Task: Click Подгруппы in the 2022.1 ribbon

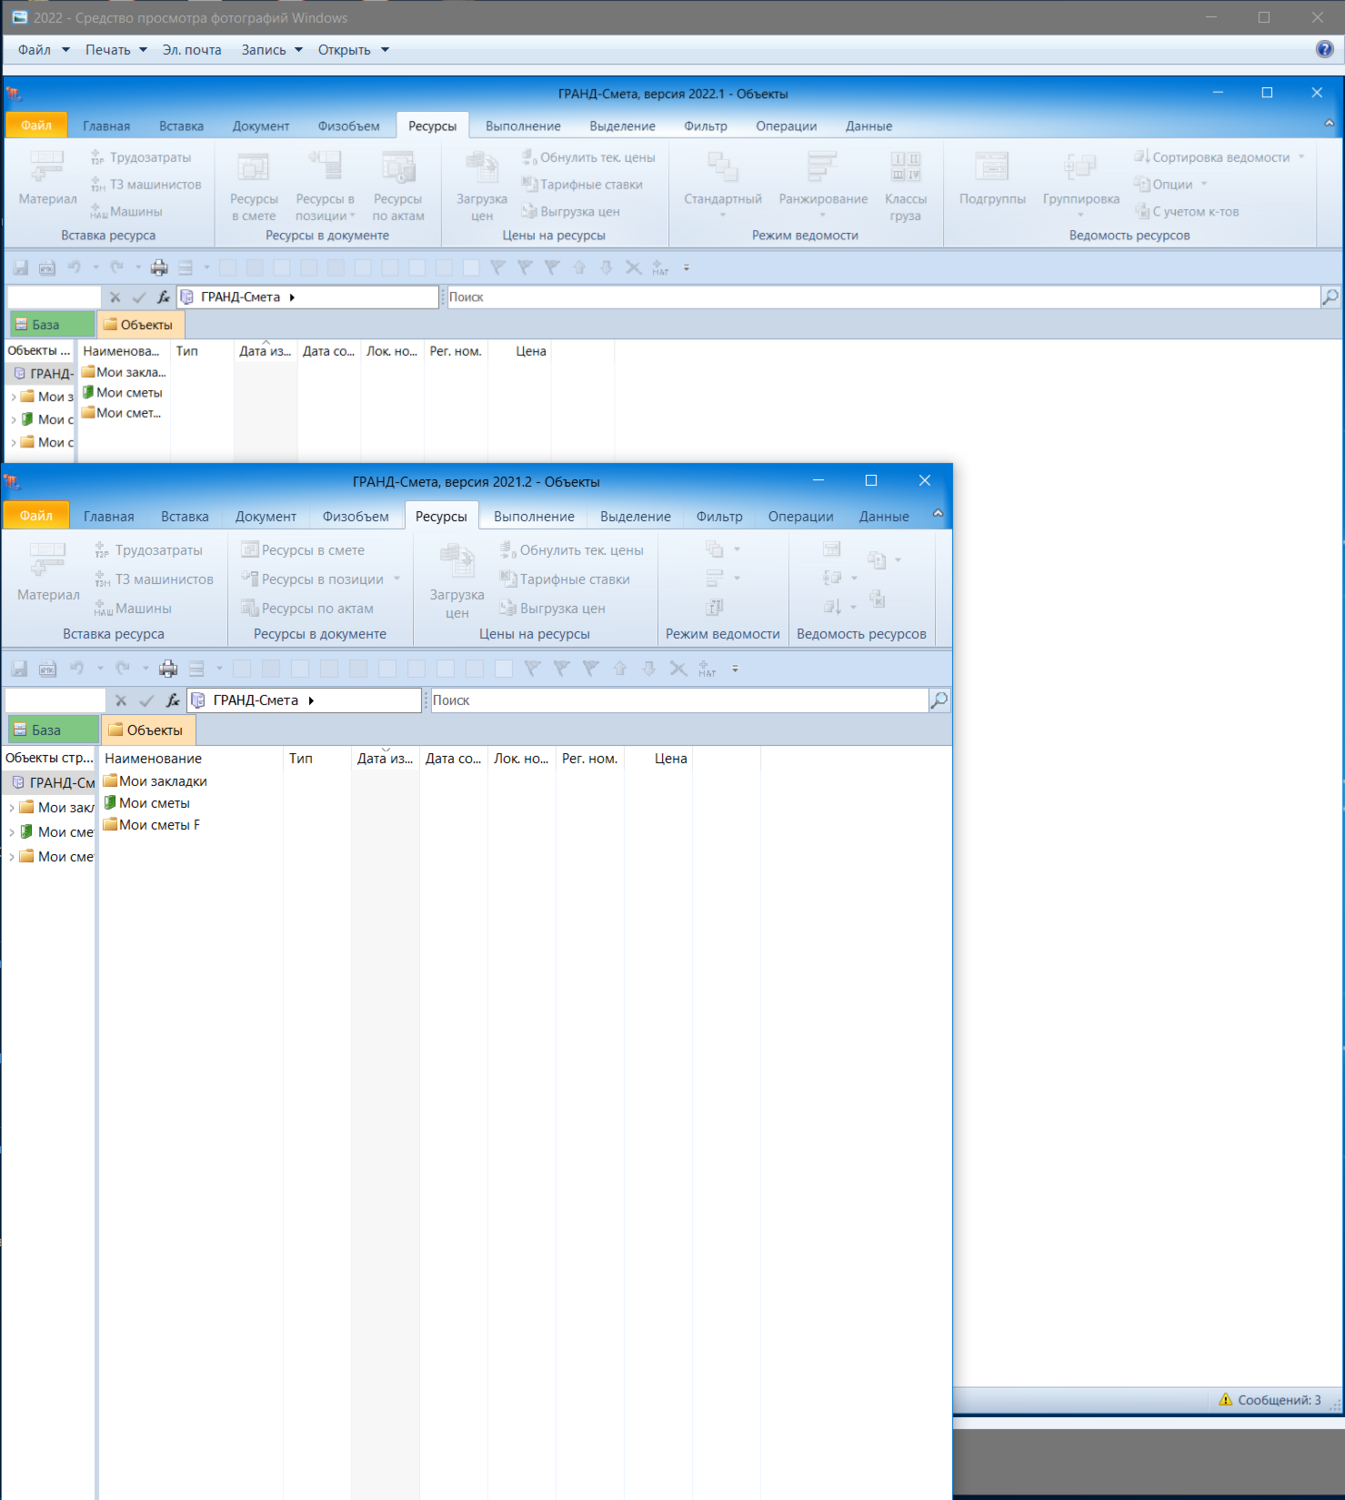Action: [x=992, y=178]
